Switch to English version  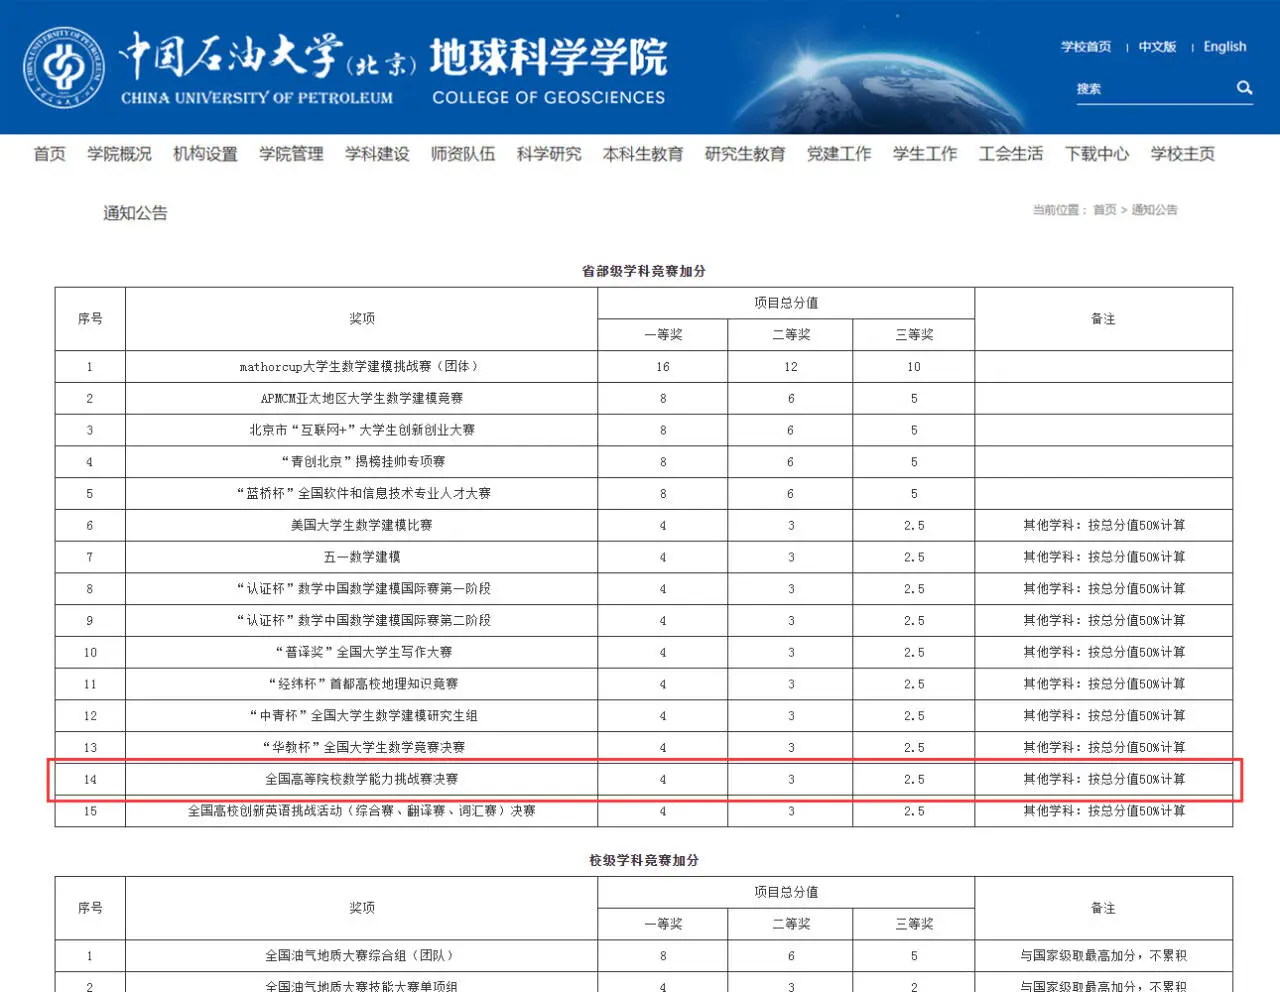[x=1225, y=47]
